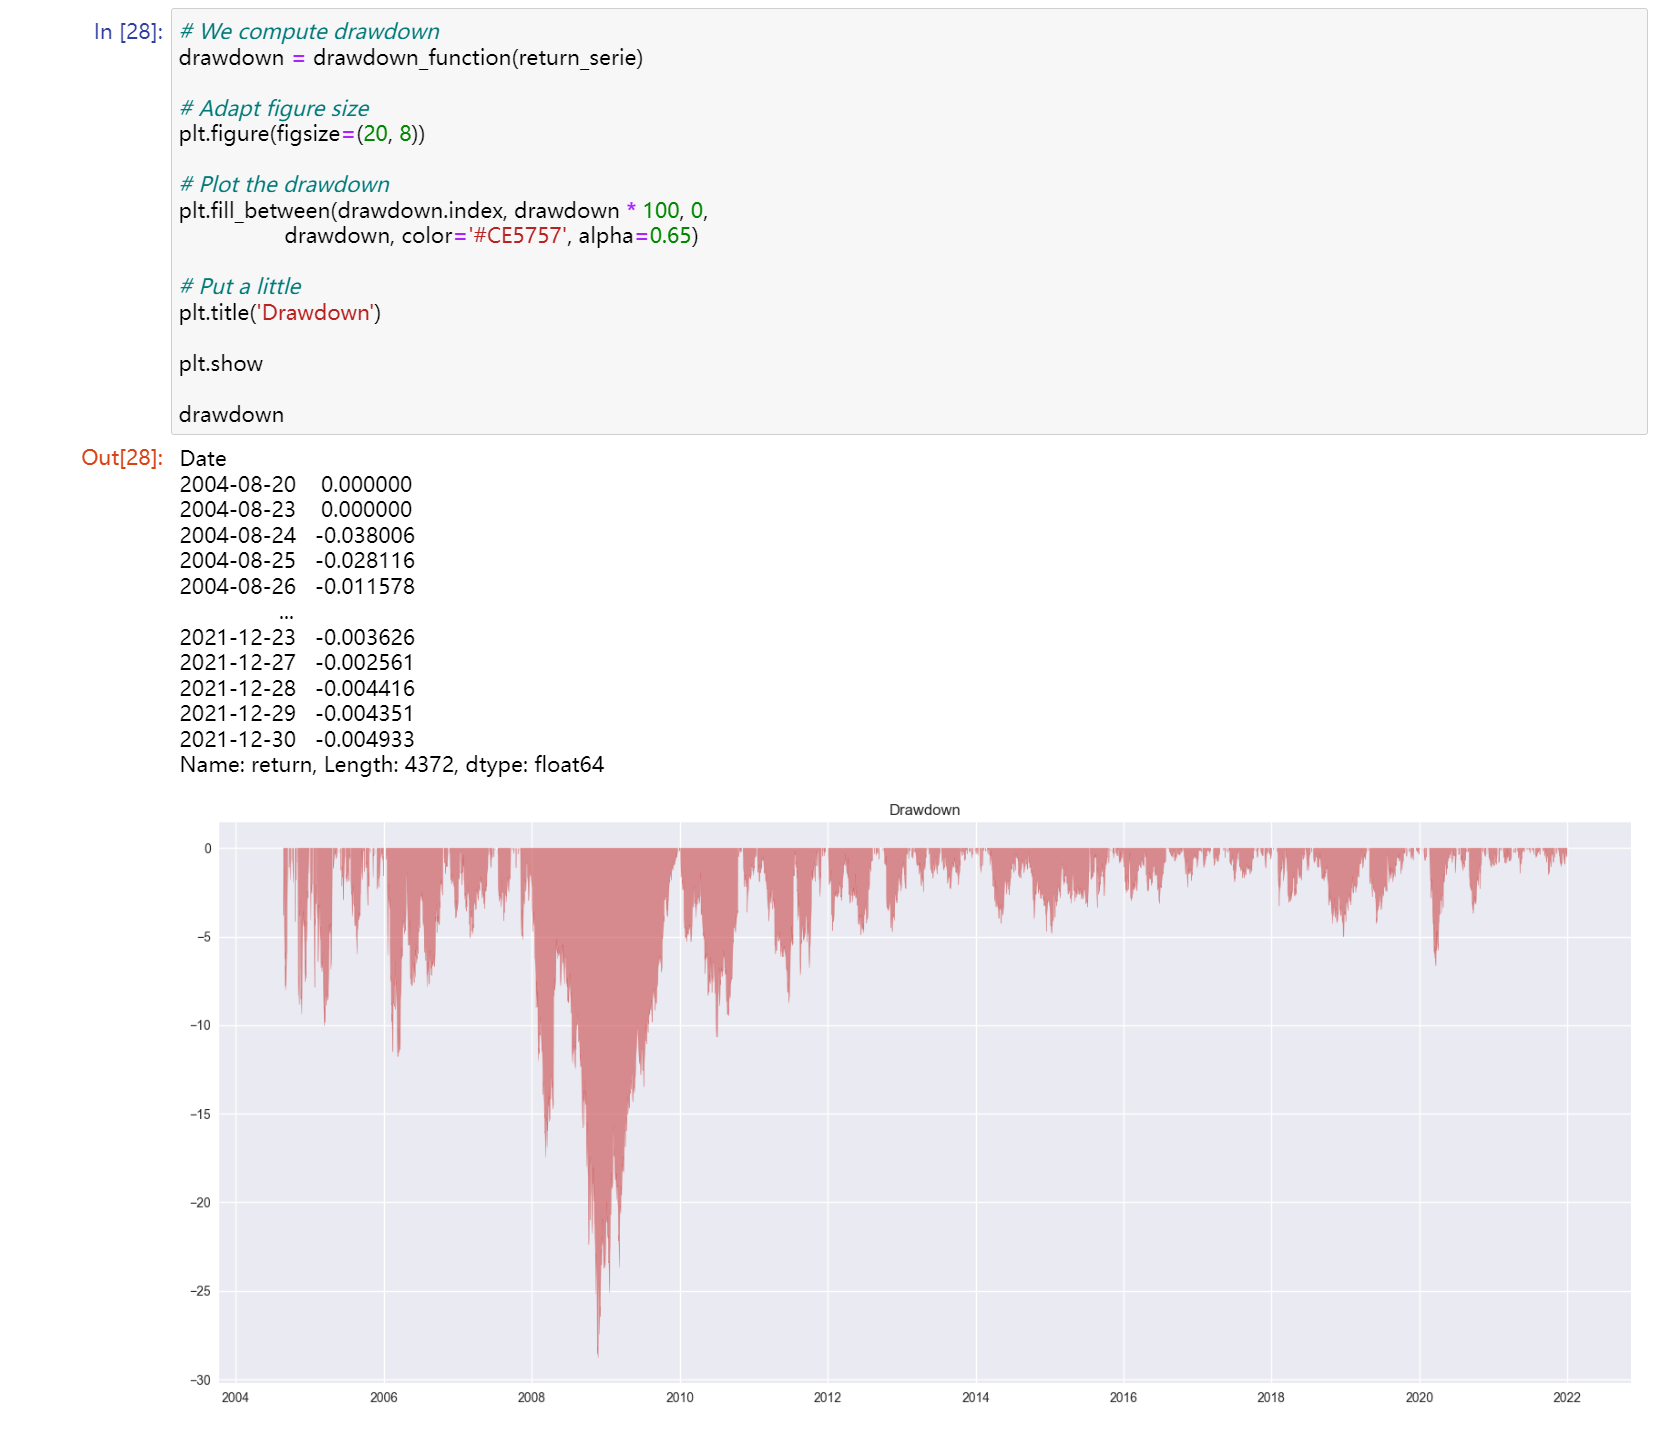
Task: Click the value -0.028116
Action: click(x=365, y=561)
